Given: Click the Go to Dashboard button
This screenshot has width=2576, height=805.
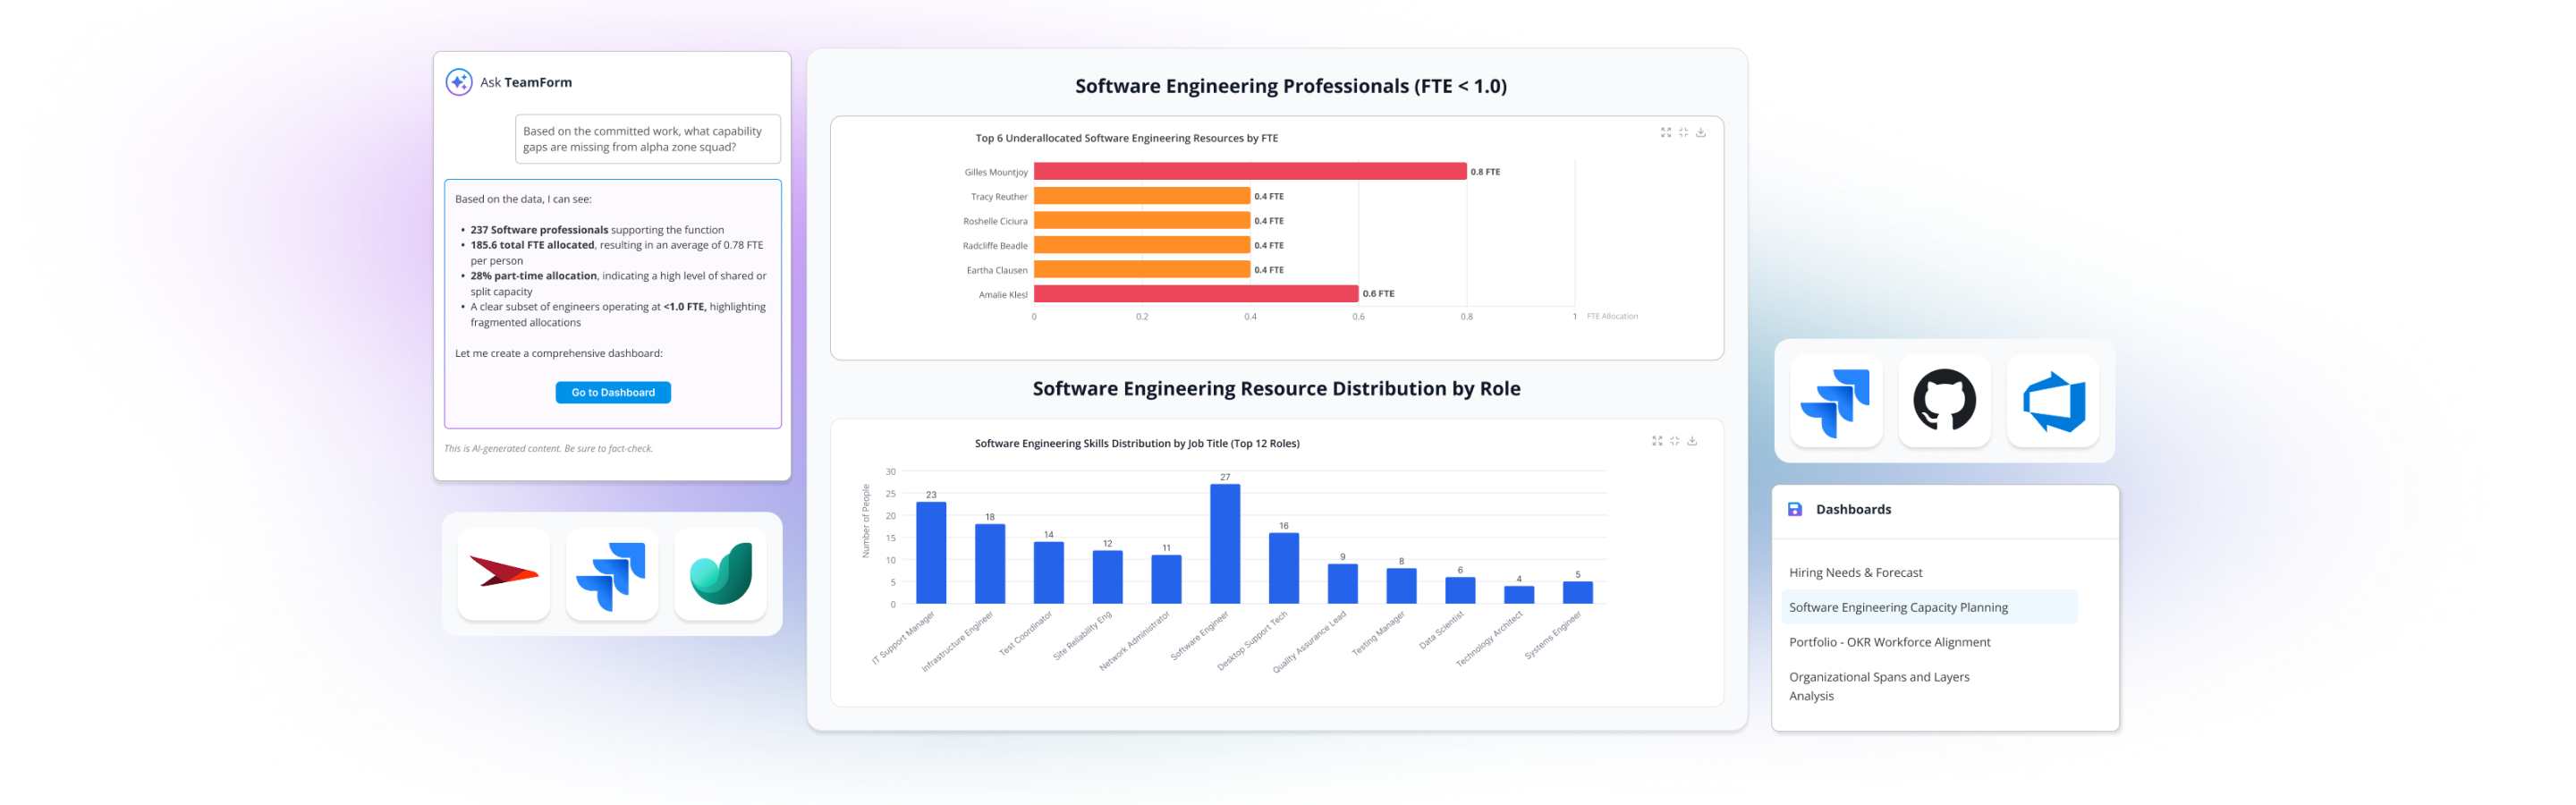Looking at the screenshot, I should (613, 392).
